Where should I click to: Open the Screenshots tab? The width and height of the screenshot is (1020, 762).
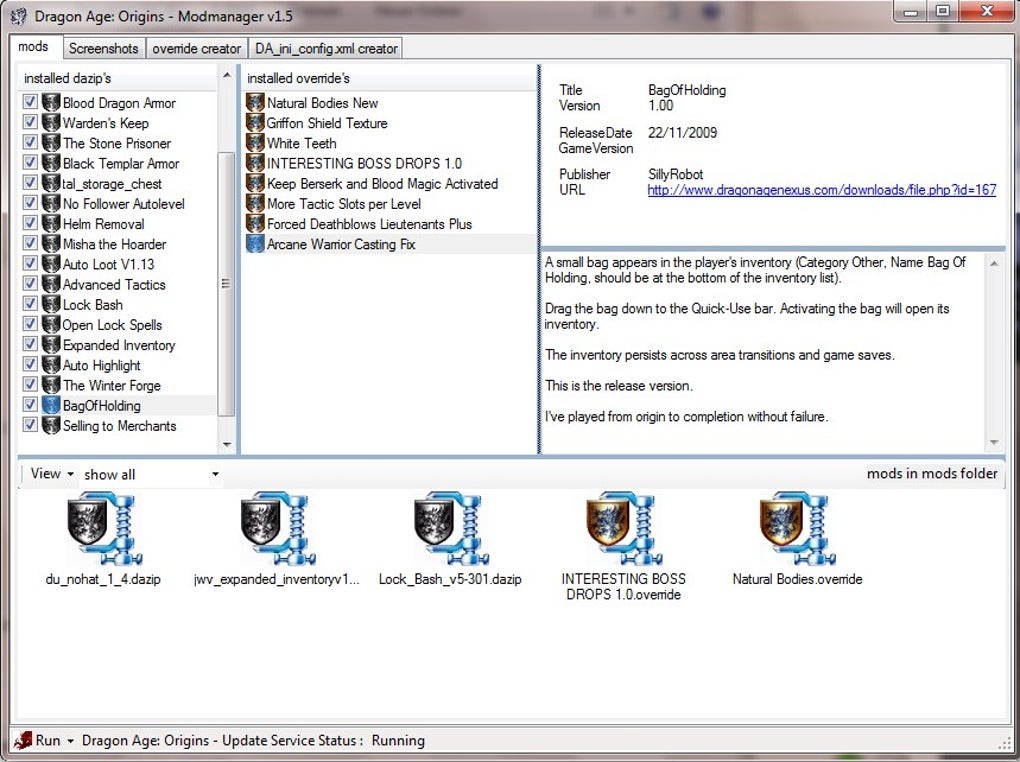click(103, 49)
